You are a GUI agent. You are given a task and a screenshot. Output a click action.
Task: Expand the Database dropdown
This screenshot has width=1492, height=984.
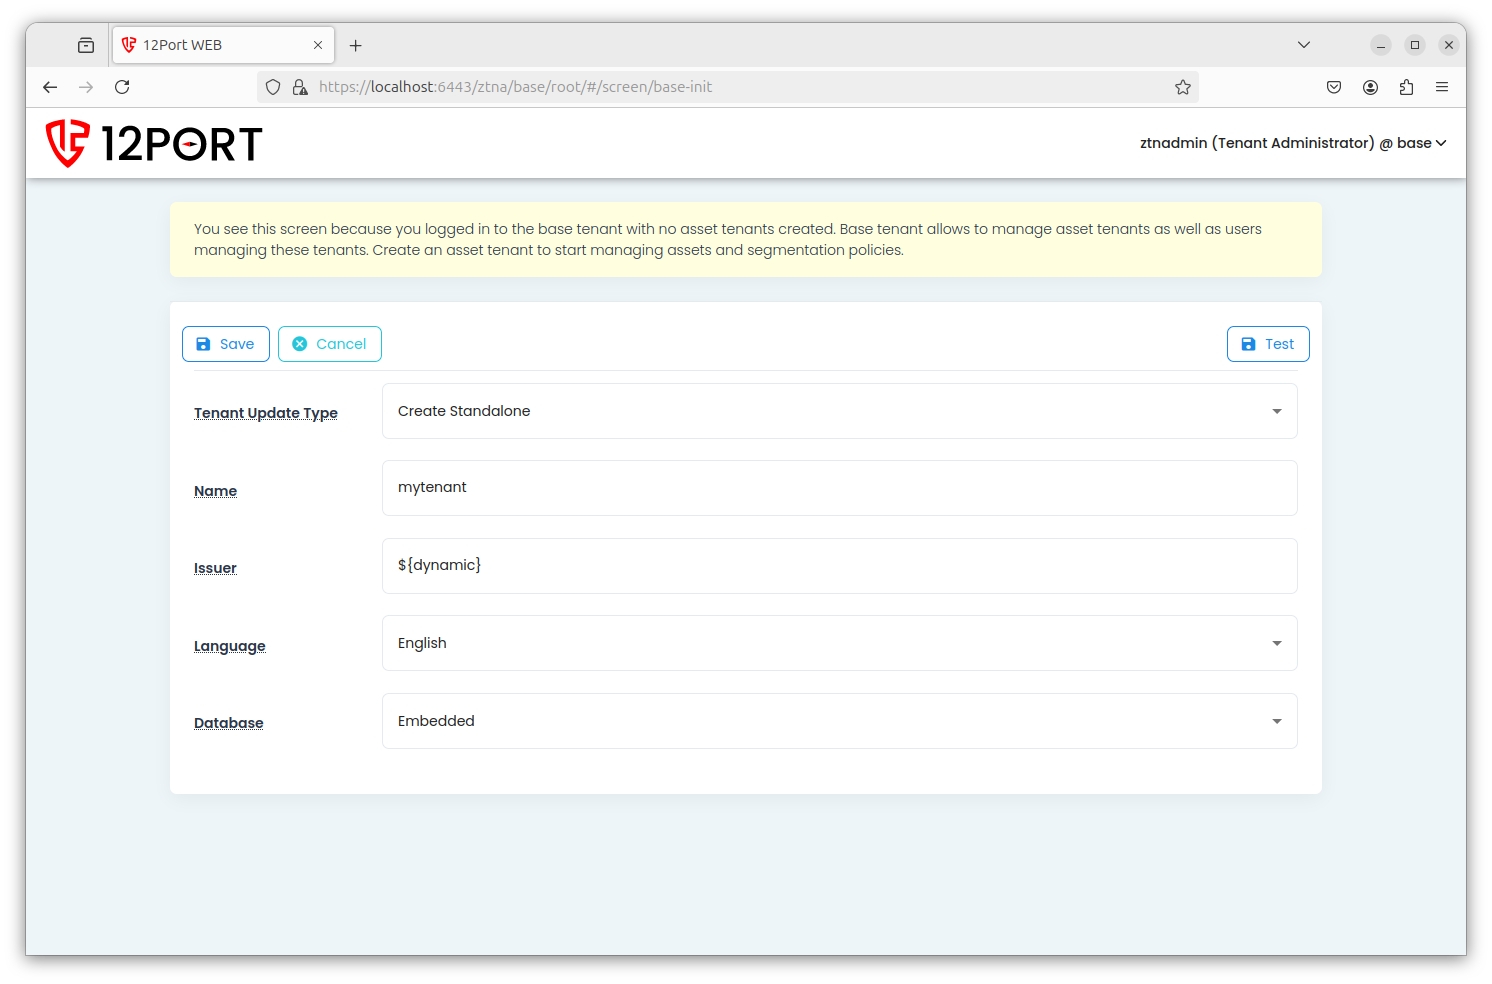pyautogui.click(x=839, y=721)
